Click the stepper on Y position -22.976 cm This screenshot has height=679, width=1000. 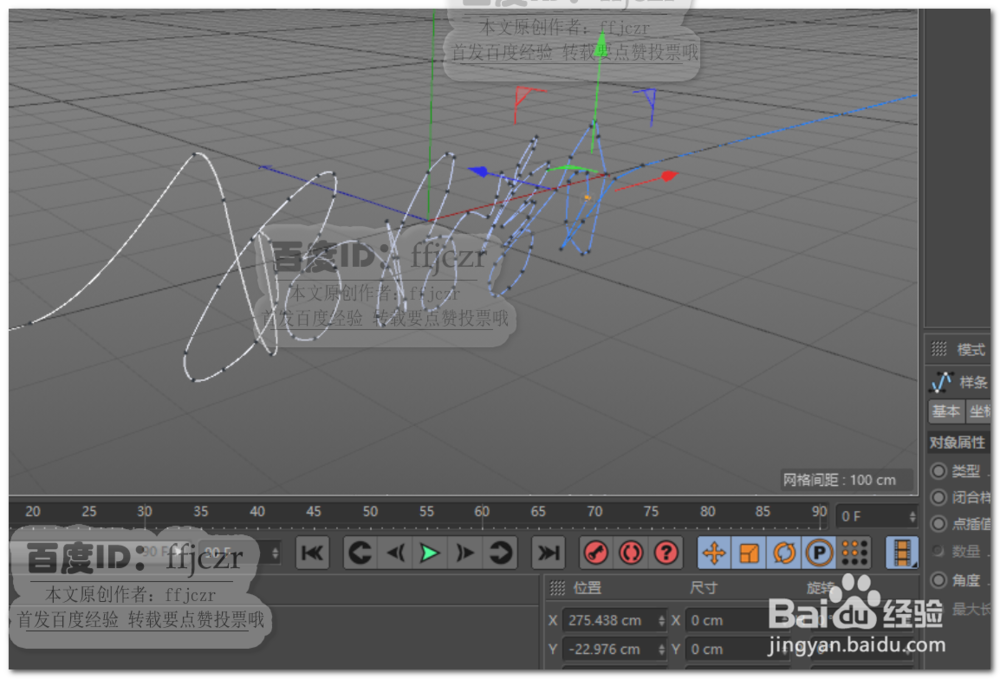(661, 649)
